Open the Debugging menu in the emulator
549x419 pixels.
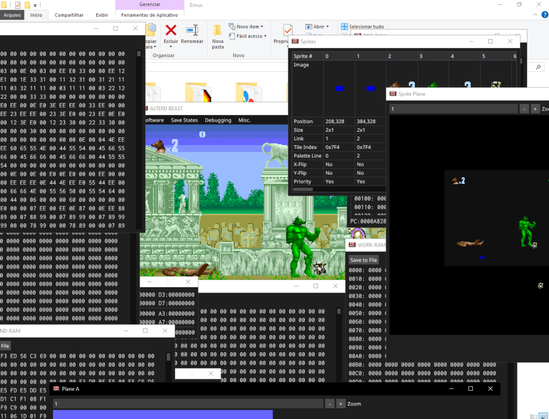tap(218, 120)
